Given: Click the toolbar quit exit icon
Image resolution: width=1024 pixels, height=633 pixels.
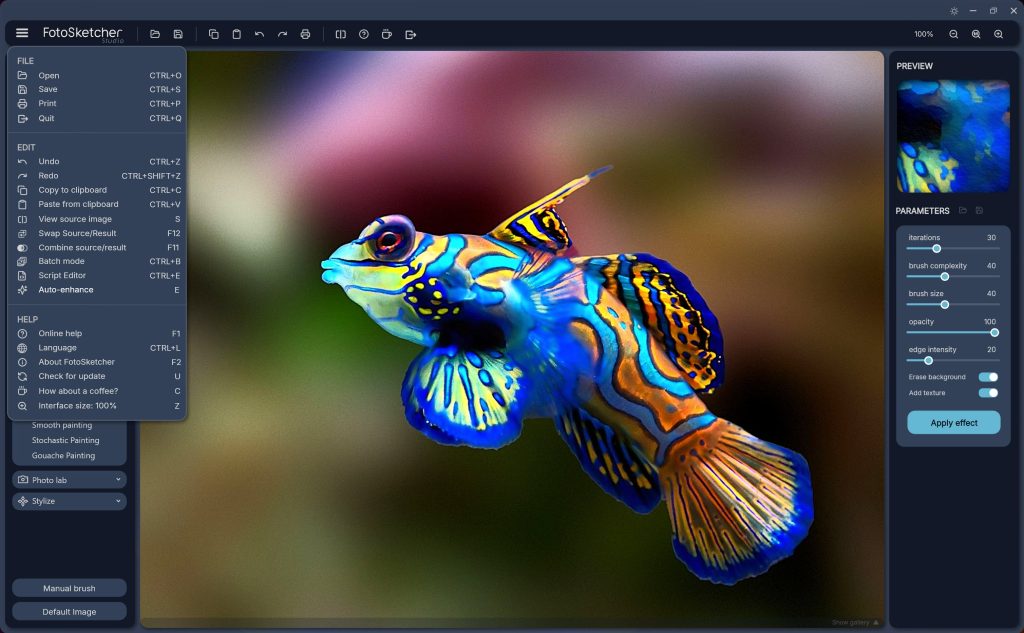Looking at the screenshot, I should (410, 34).
